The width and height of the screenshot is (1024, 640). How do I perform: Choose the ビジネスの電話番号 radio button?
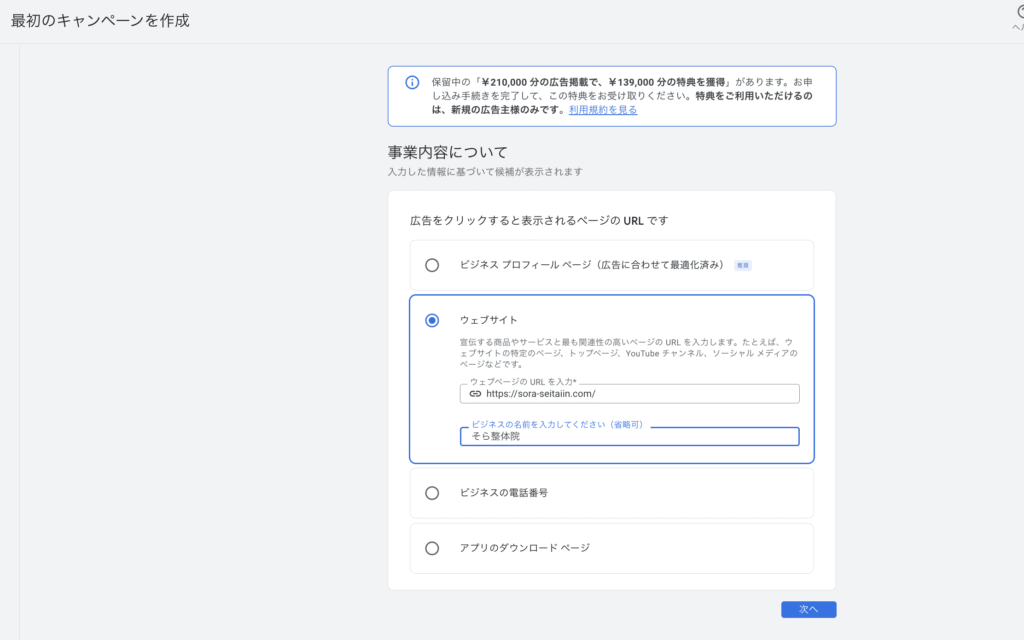432,493
